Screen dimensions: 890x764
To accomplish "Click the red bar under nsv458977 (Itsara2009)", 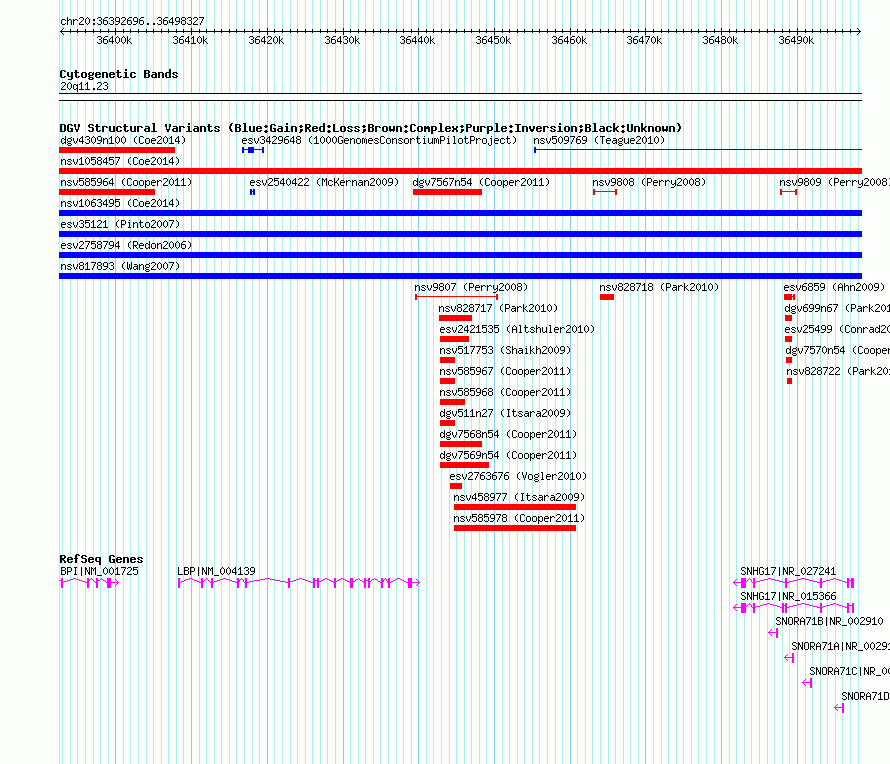I will [x=515, y=507].
